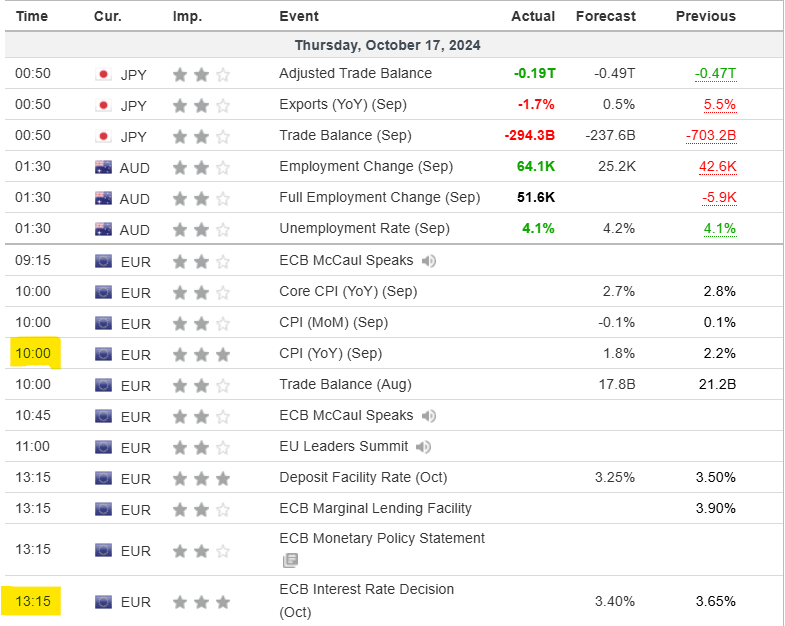Image resolution: width=785 pixels, height=626 pixels.
Task: Click previous value 5.5% for Exports
Action: click(719, 104)
